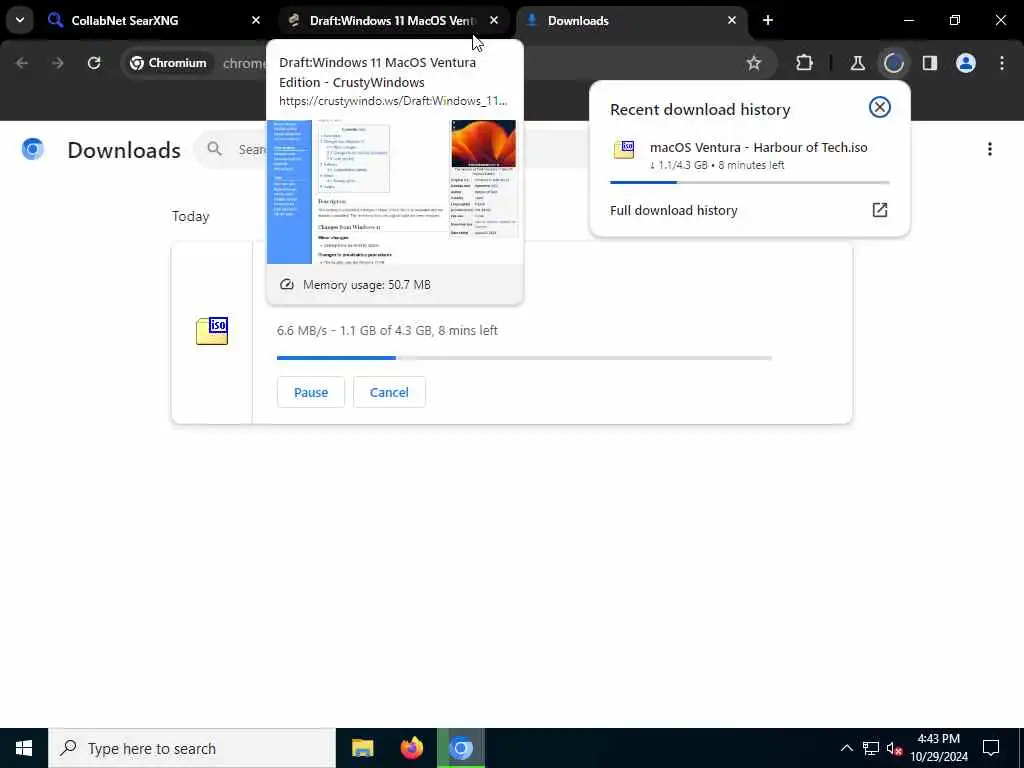The width and height of the screenshot is (1024, 768).
Task: Click the 6.6 MB/s download status text
Action: coord(387,330)
